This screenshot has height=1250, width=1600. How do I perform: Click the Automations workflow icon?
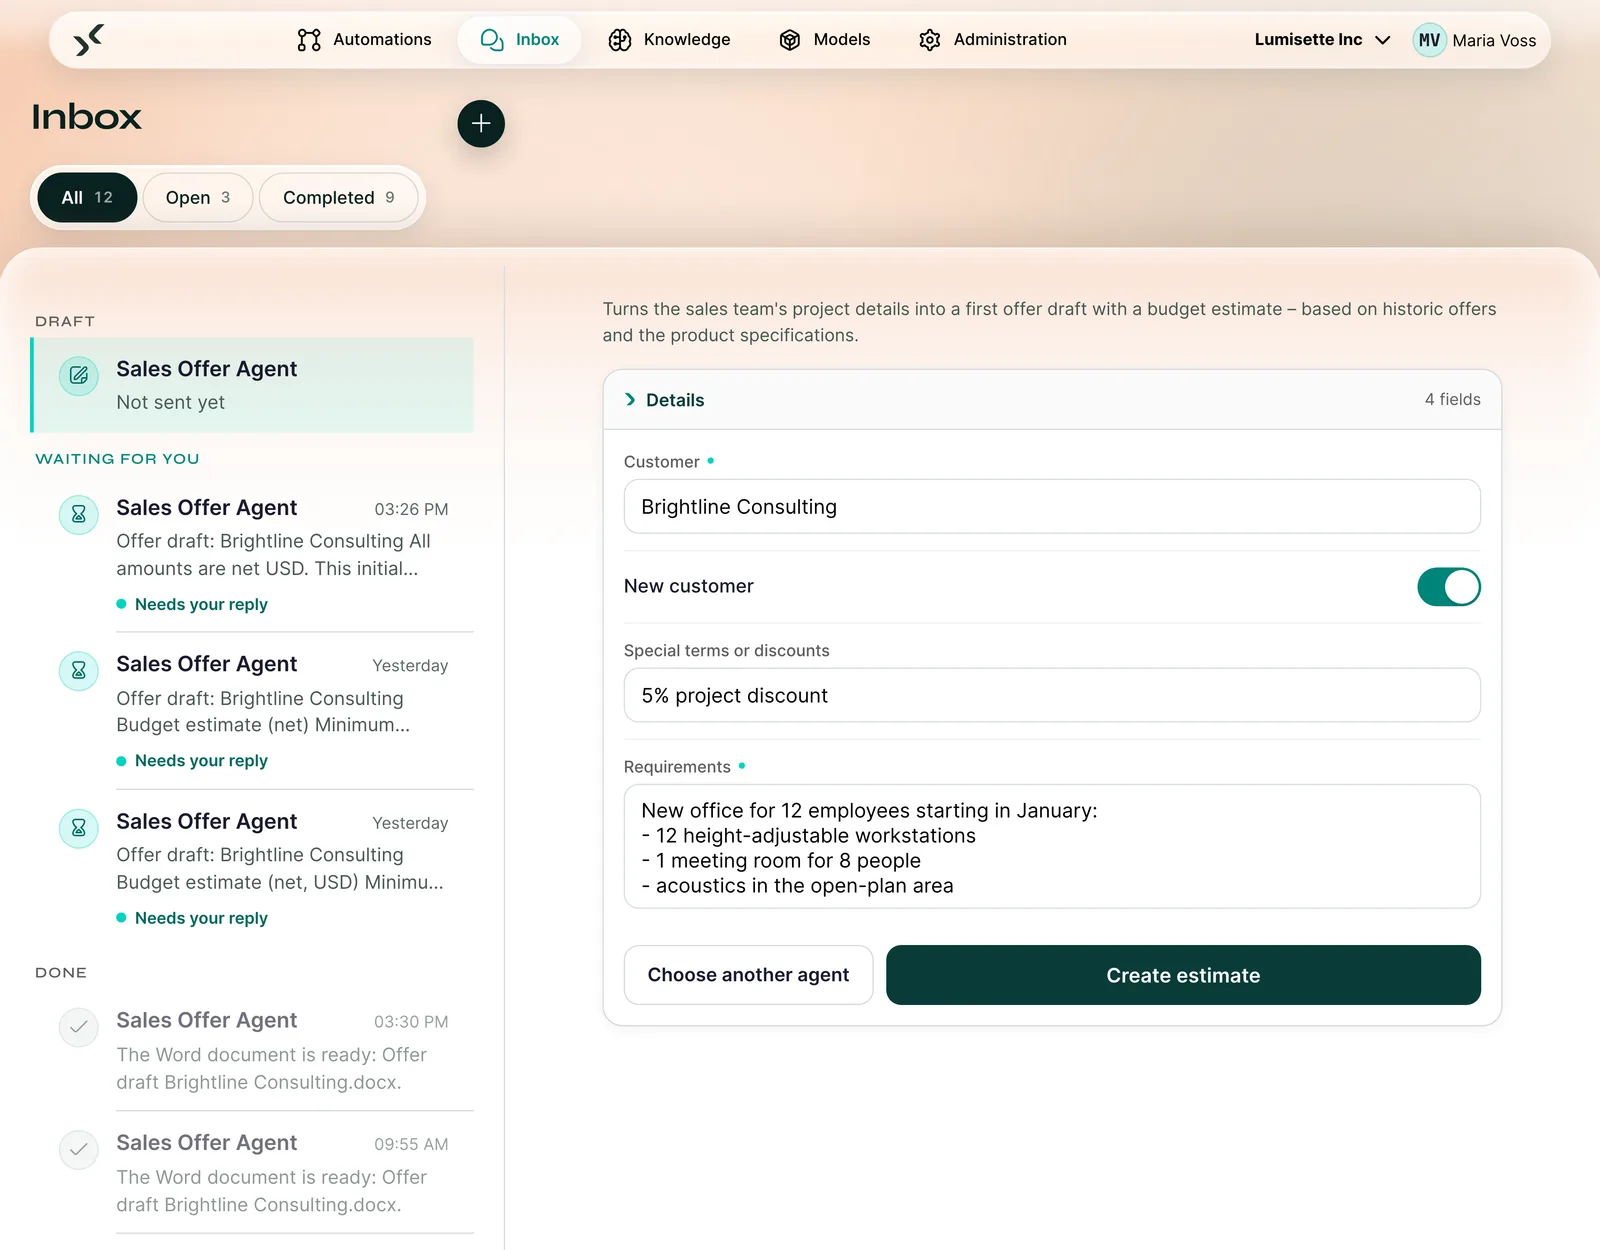point(309,40)
